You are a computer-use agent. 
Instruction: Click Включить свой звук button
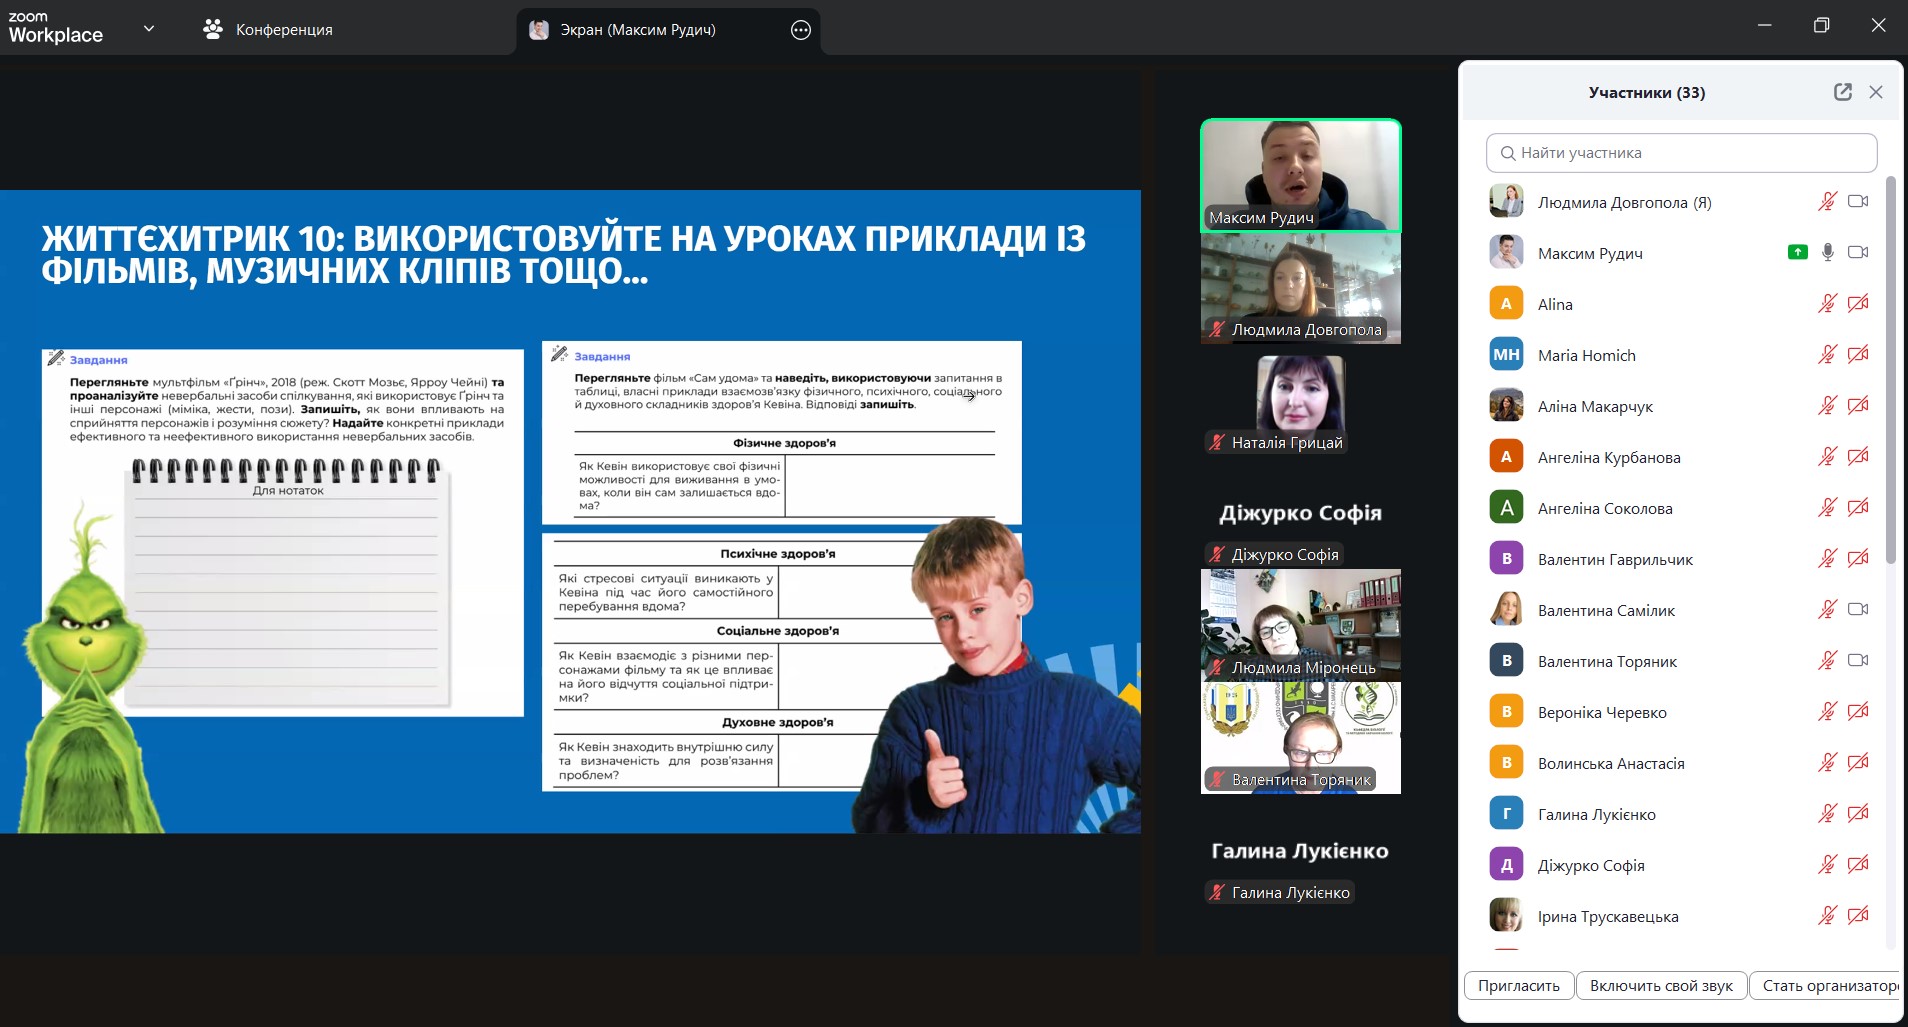pyautogui.click(x=1661, y=985)
